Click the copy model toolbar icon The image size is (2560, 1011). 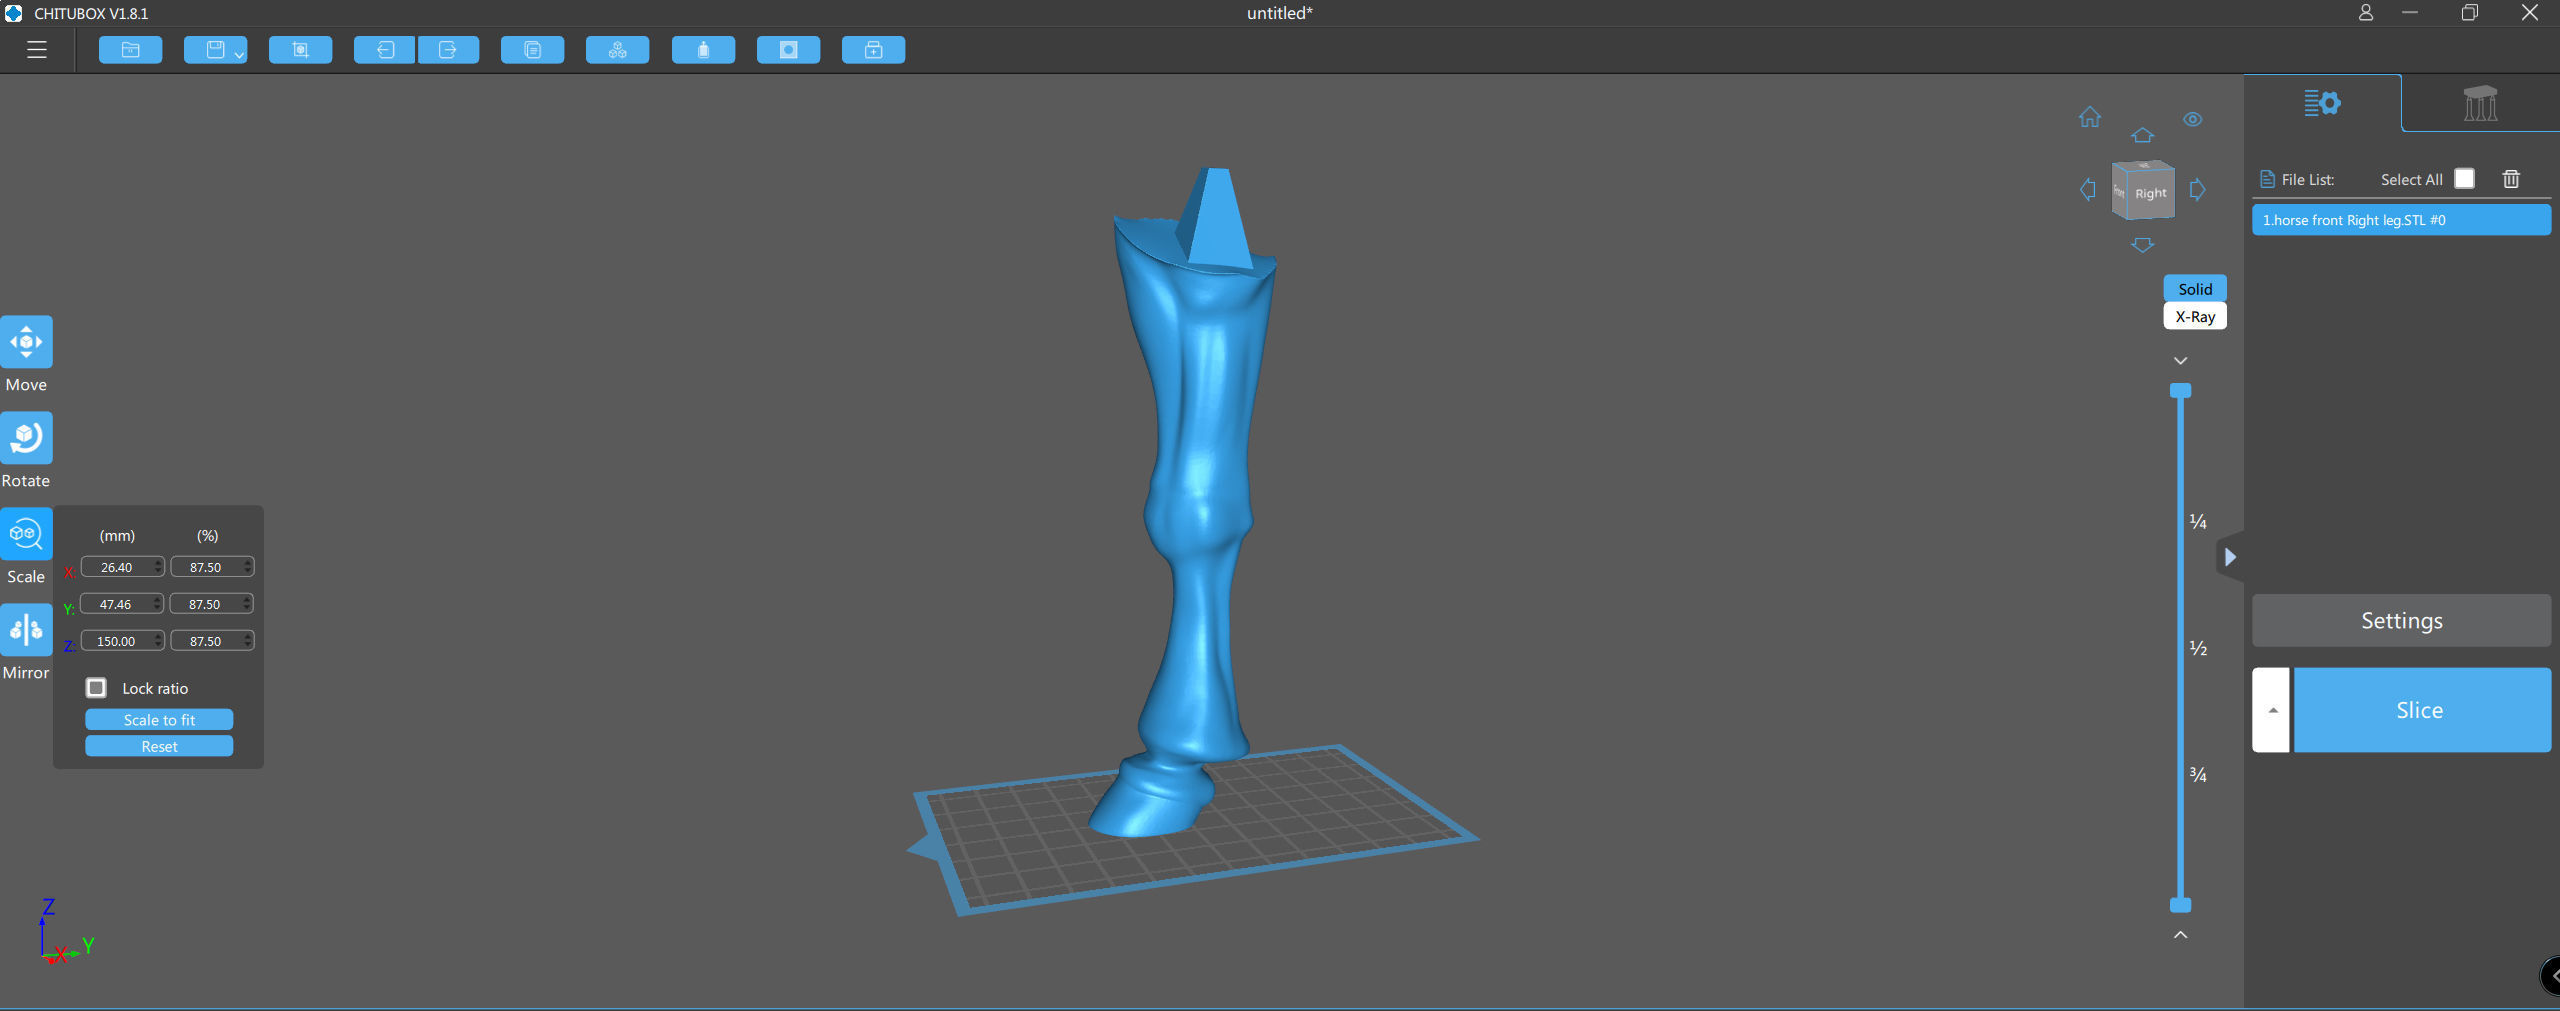(532, 50)
